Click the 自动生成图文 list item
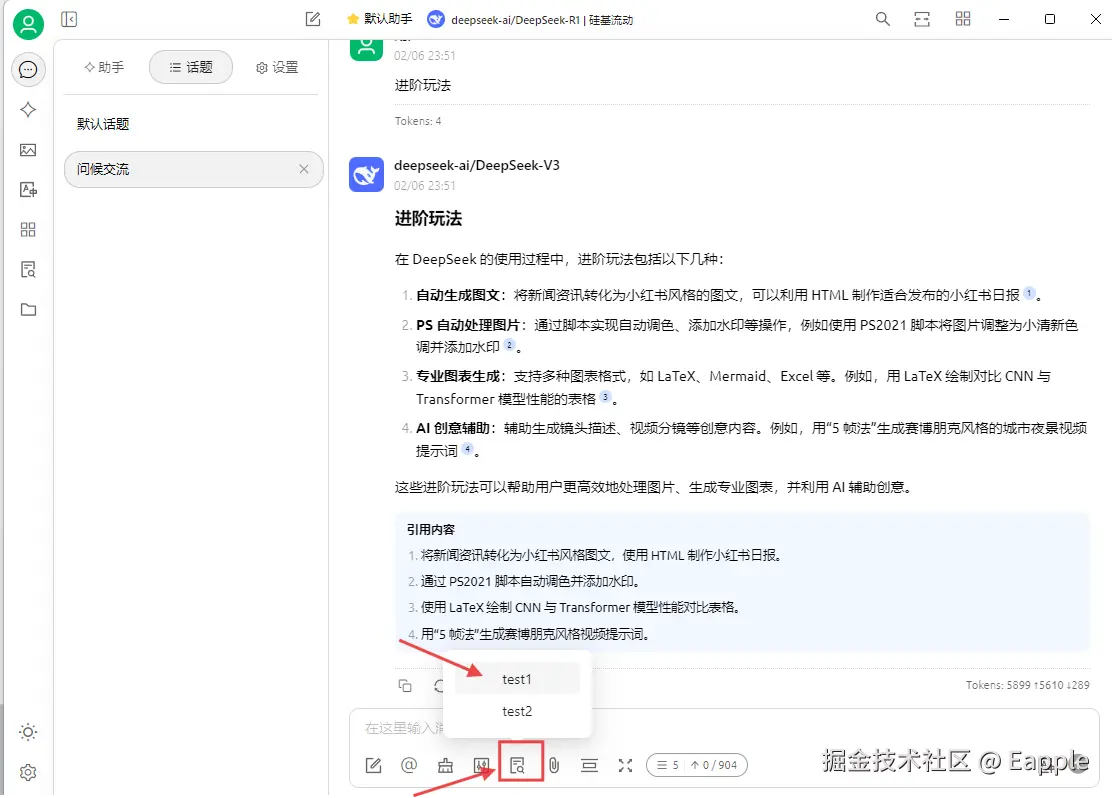 click(x=728, y=295)
